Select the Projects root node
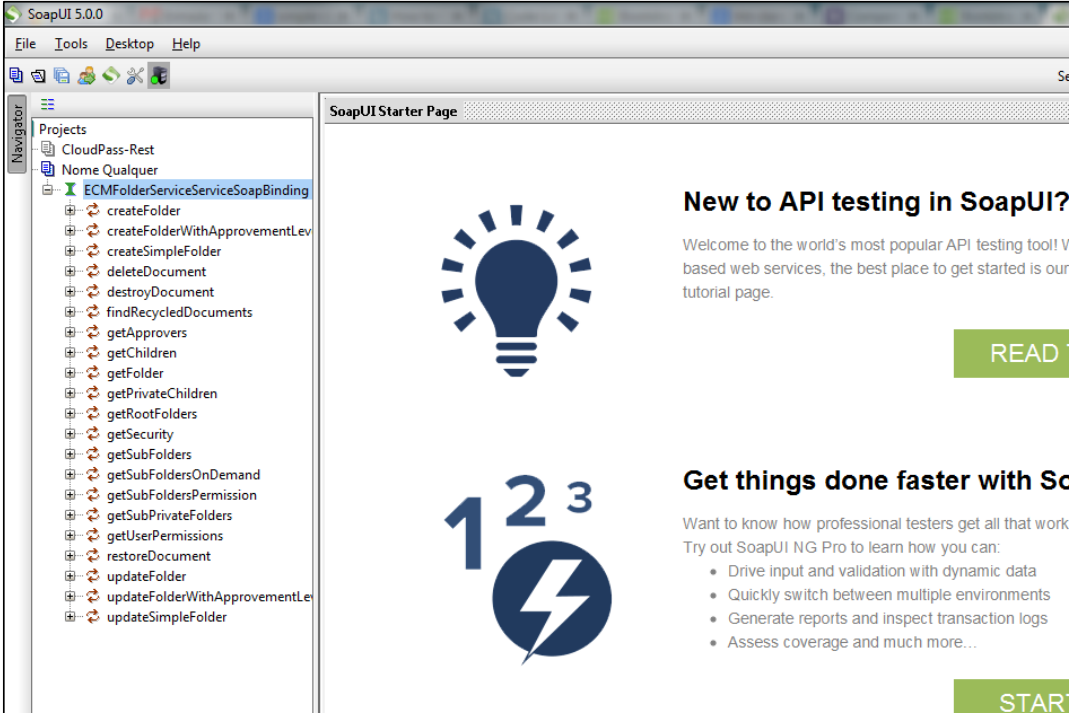1069x713 pixels. pyautogui.click(x=63, y=129)
